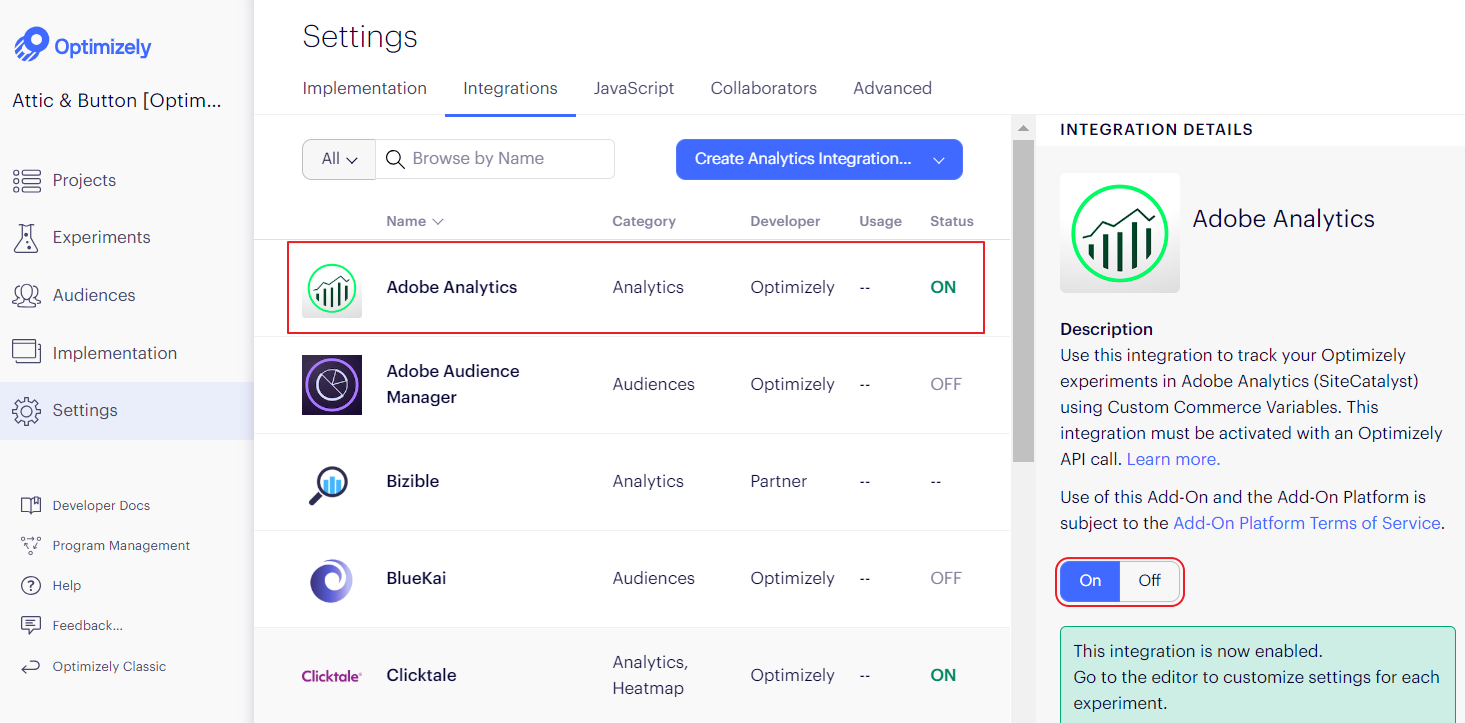Screen dimensions: 1465x723
Task: Open the JavaScript tab
Action: 634,88
